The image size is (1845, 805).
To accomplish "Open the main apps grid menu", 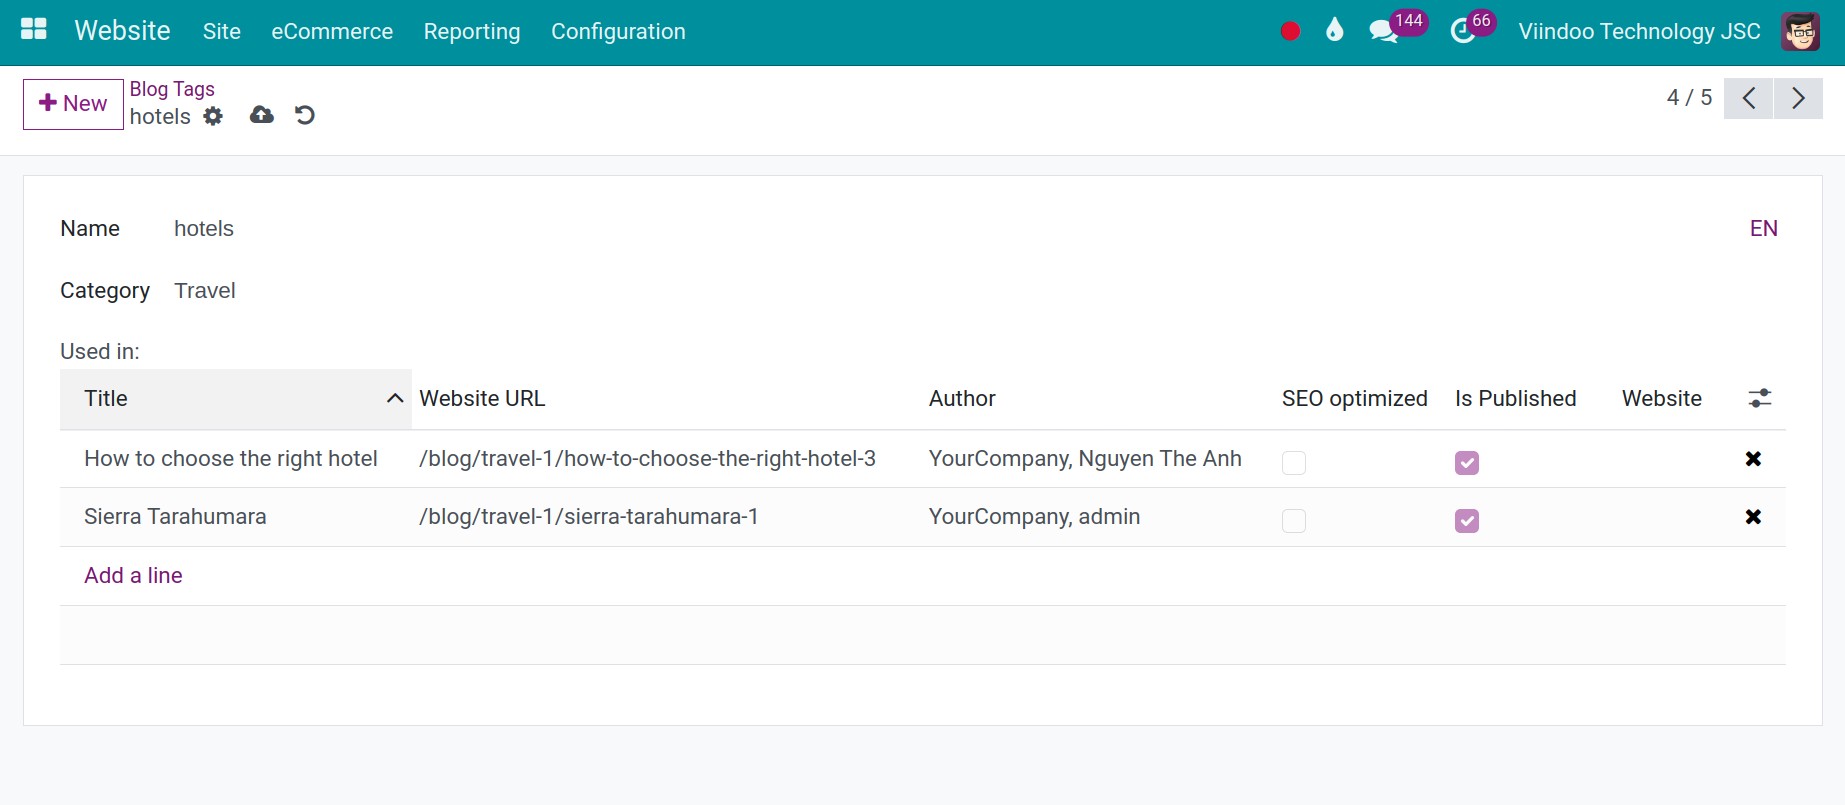I will click(x=34, y=30).
